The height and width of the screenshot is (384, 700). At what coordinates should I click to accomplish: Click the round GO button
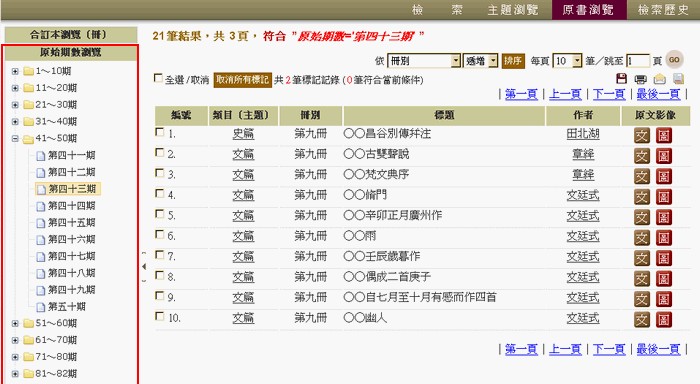pos(674,59)
